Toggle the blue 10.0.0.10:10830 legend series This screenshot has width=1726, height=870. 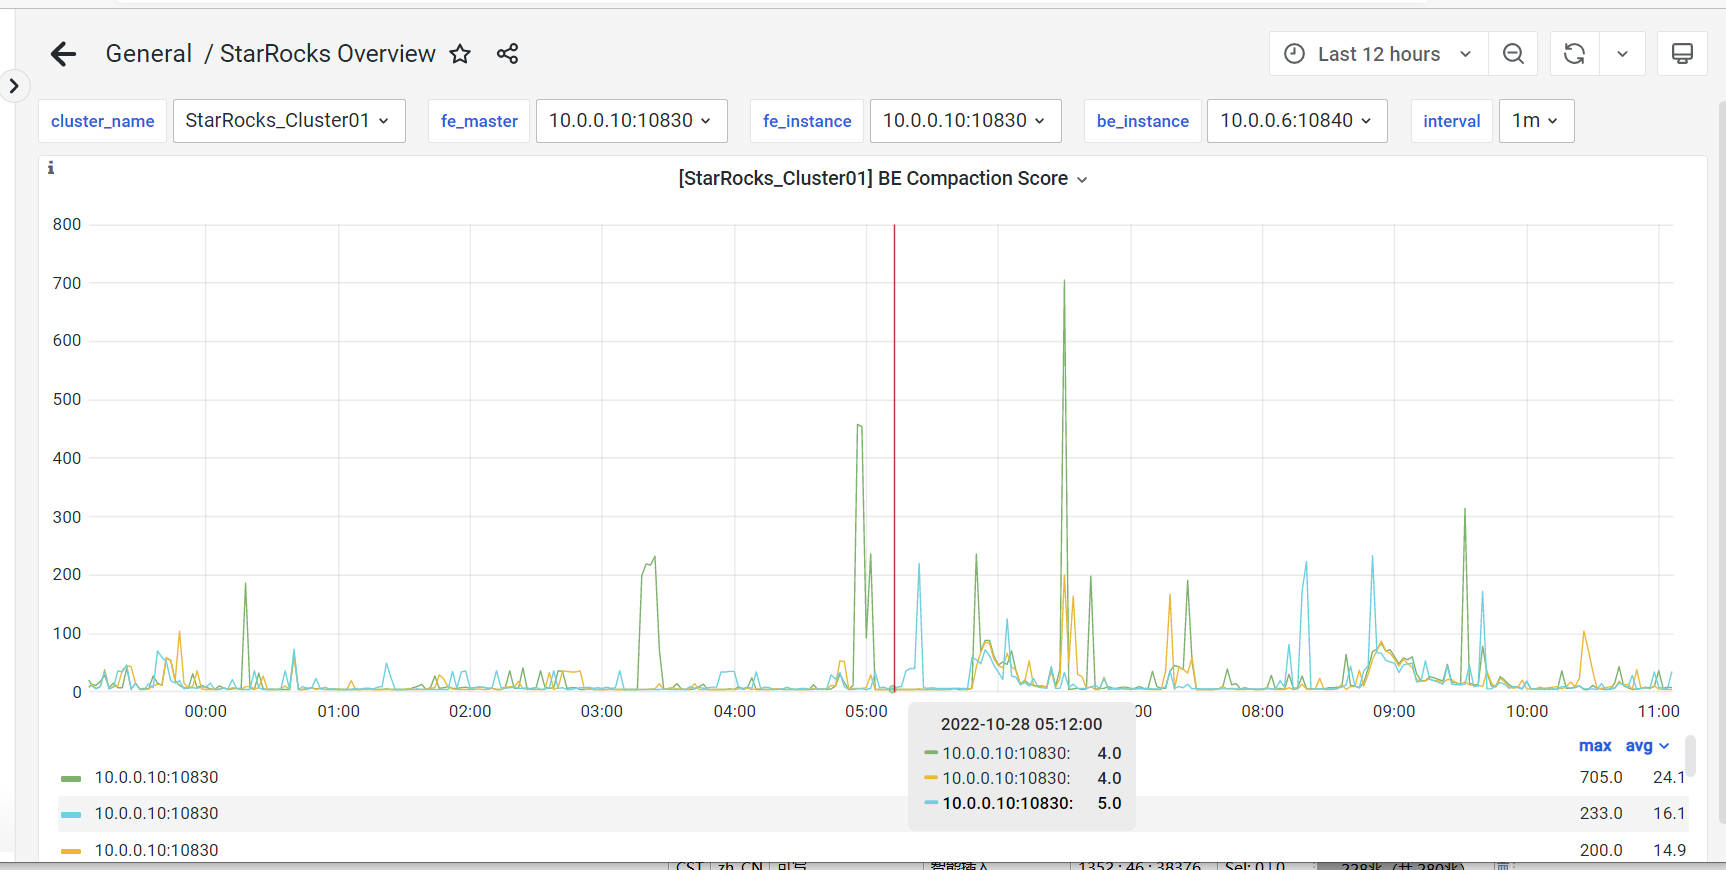click(x=156, y=813)
